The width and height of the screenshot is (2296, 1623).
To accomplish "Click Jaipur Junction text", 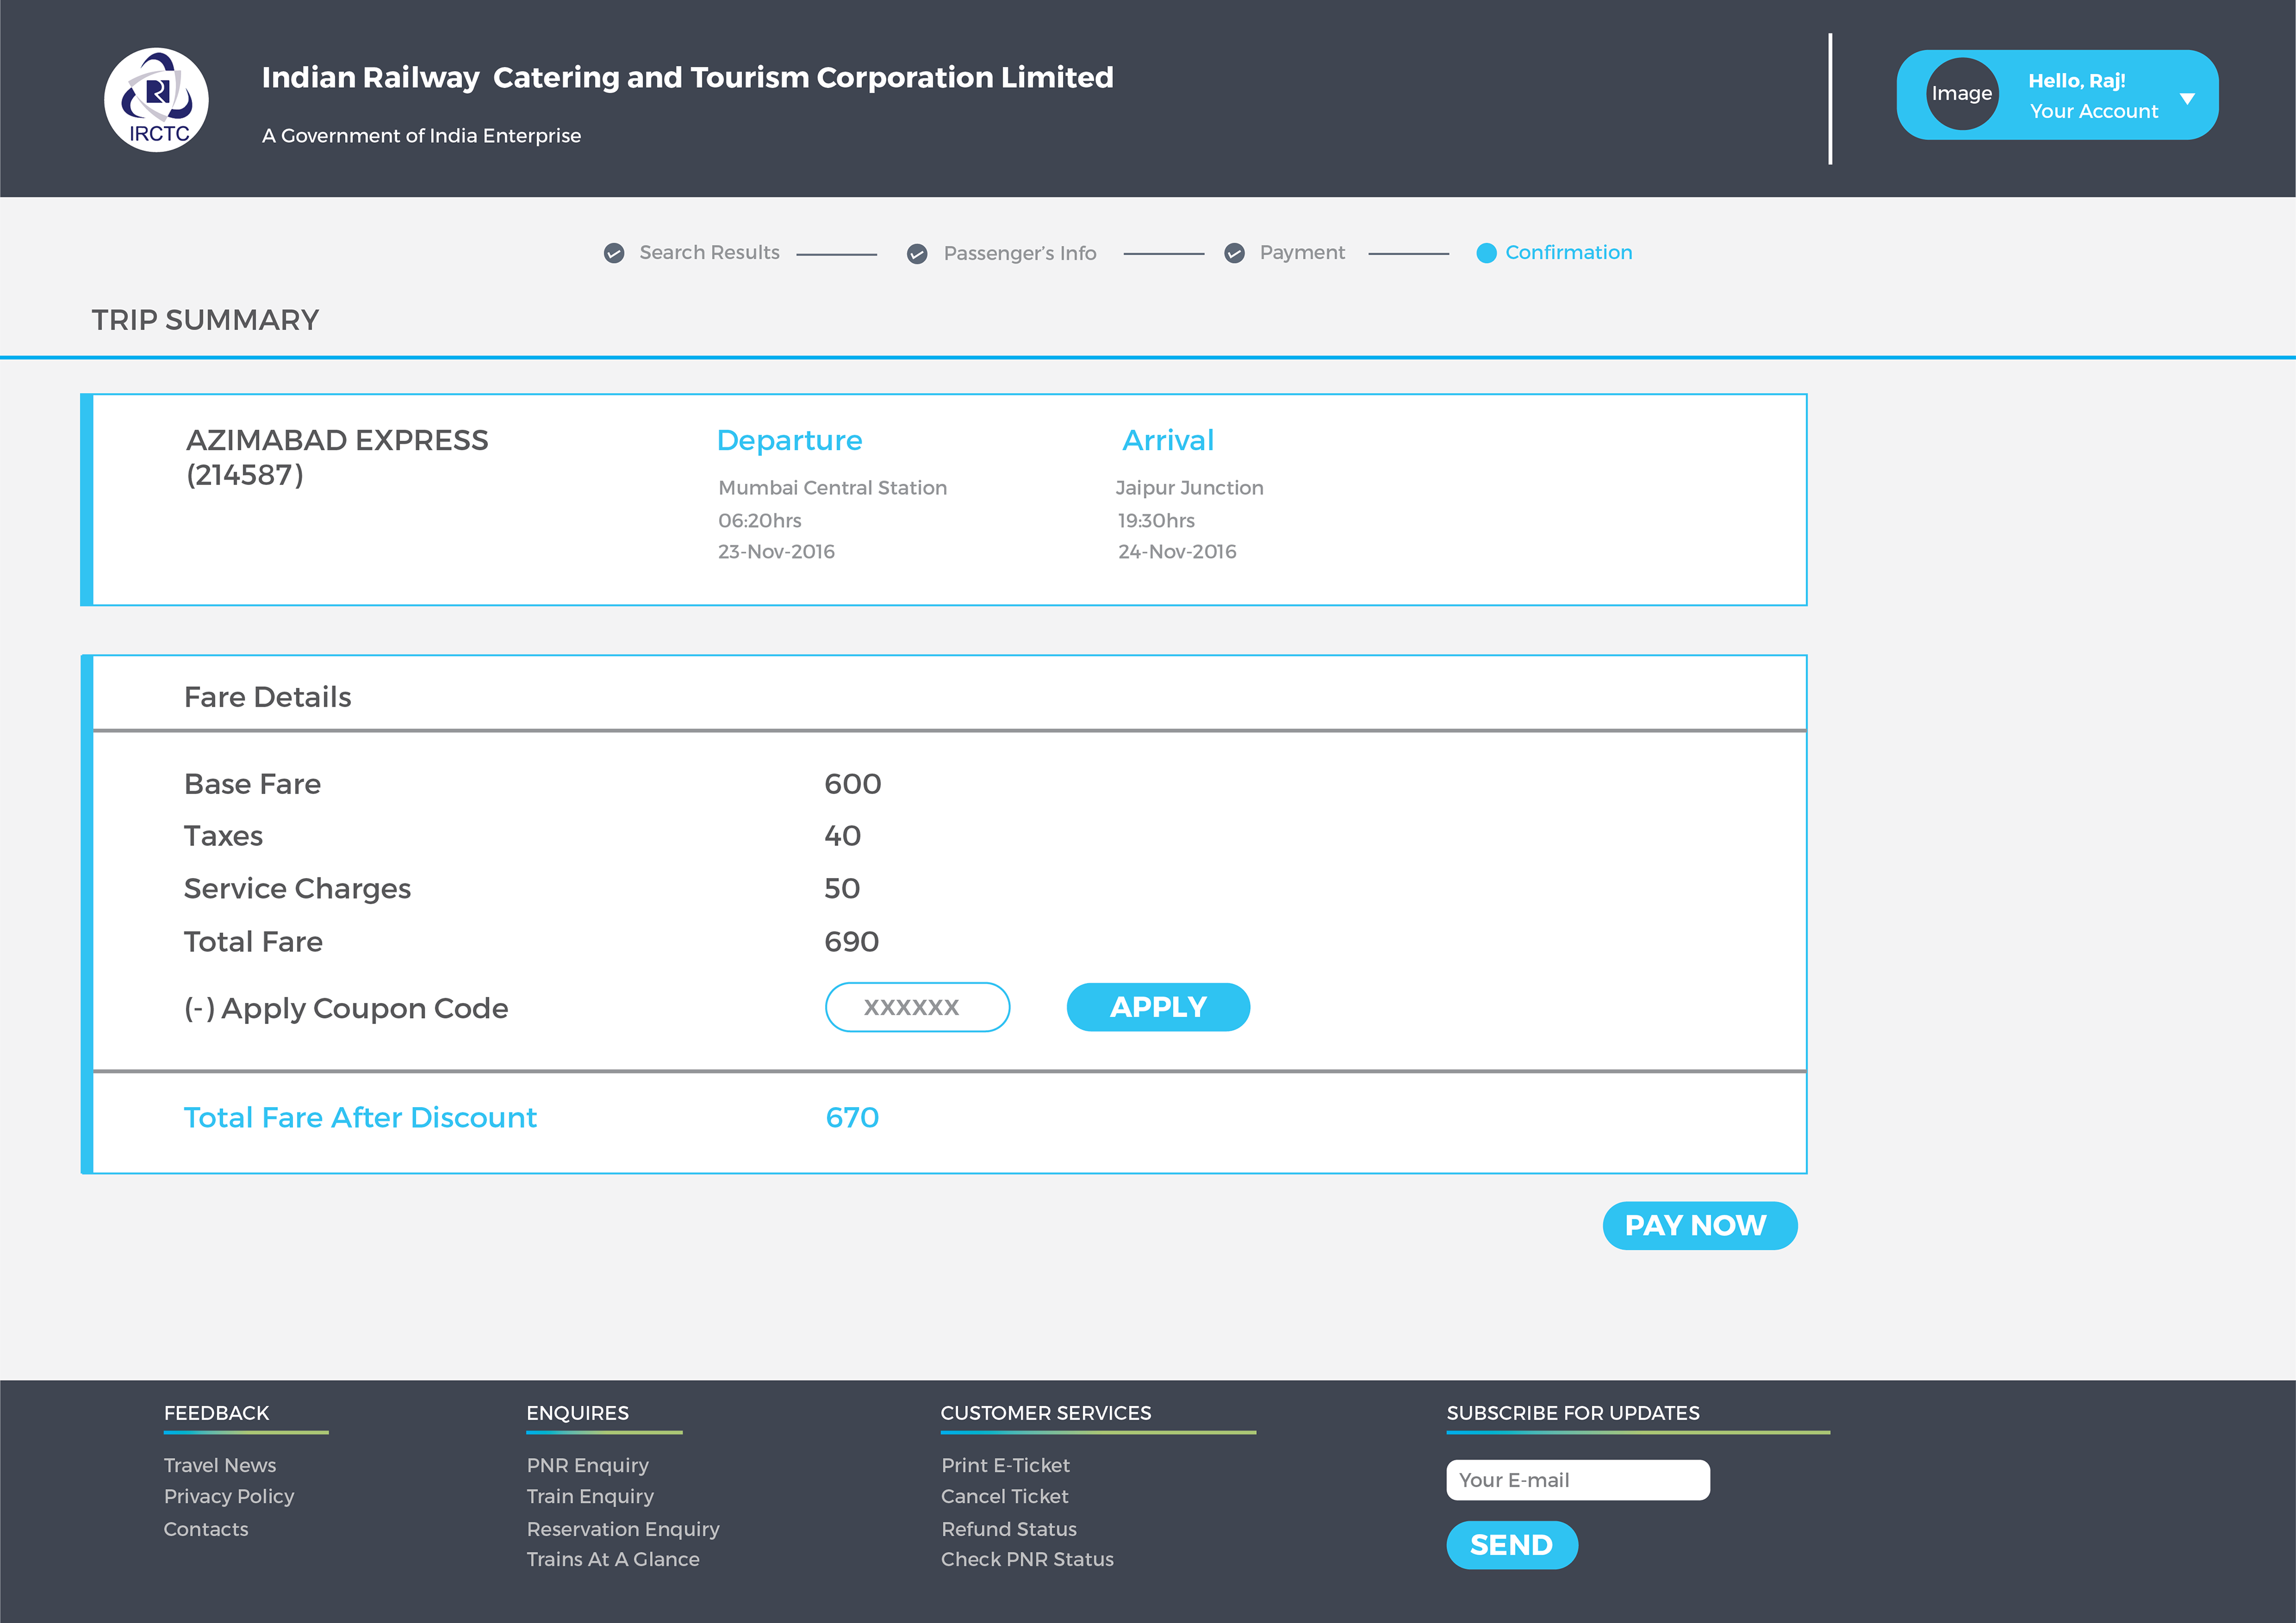I will tap(1190, 488).
